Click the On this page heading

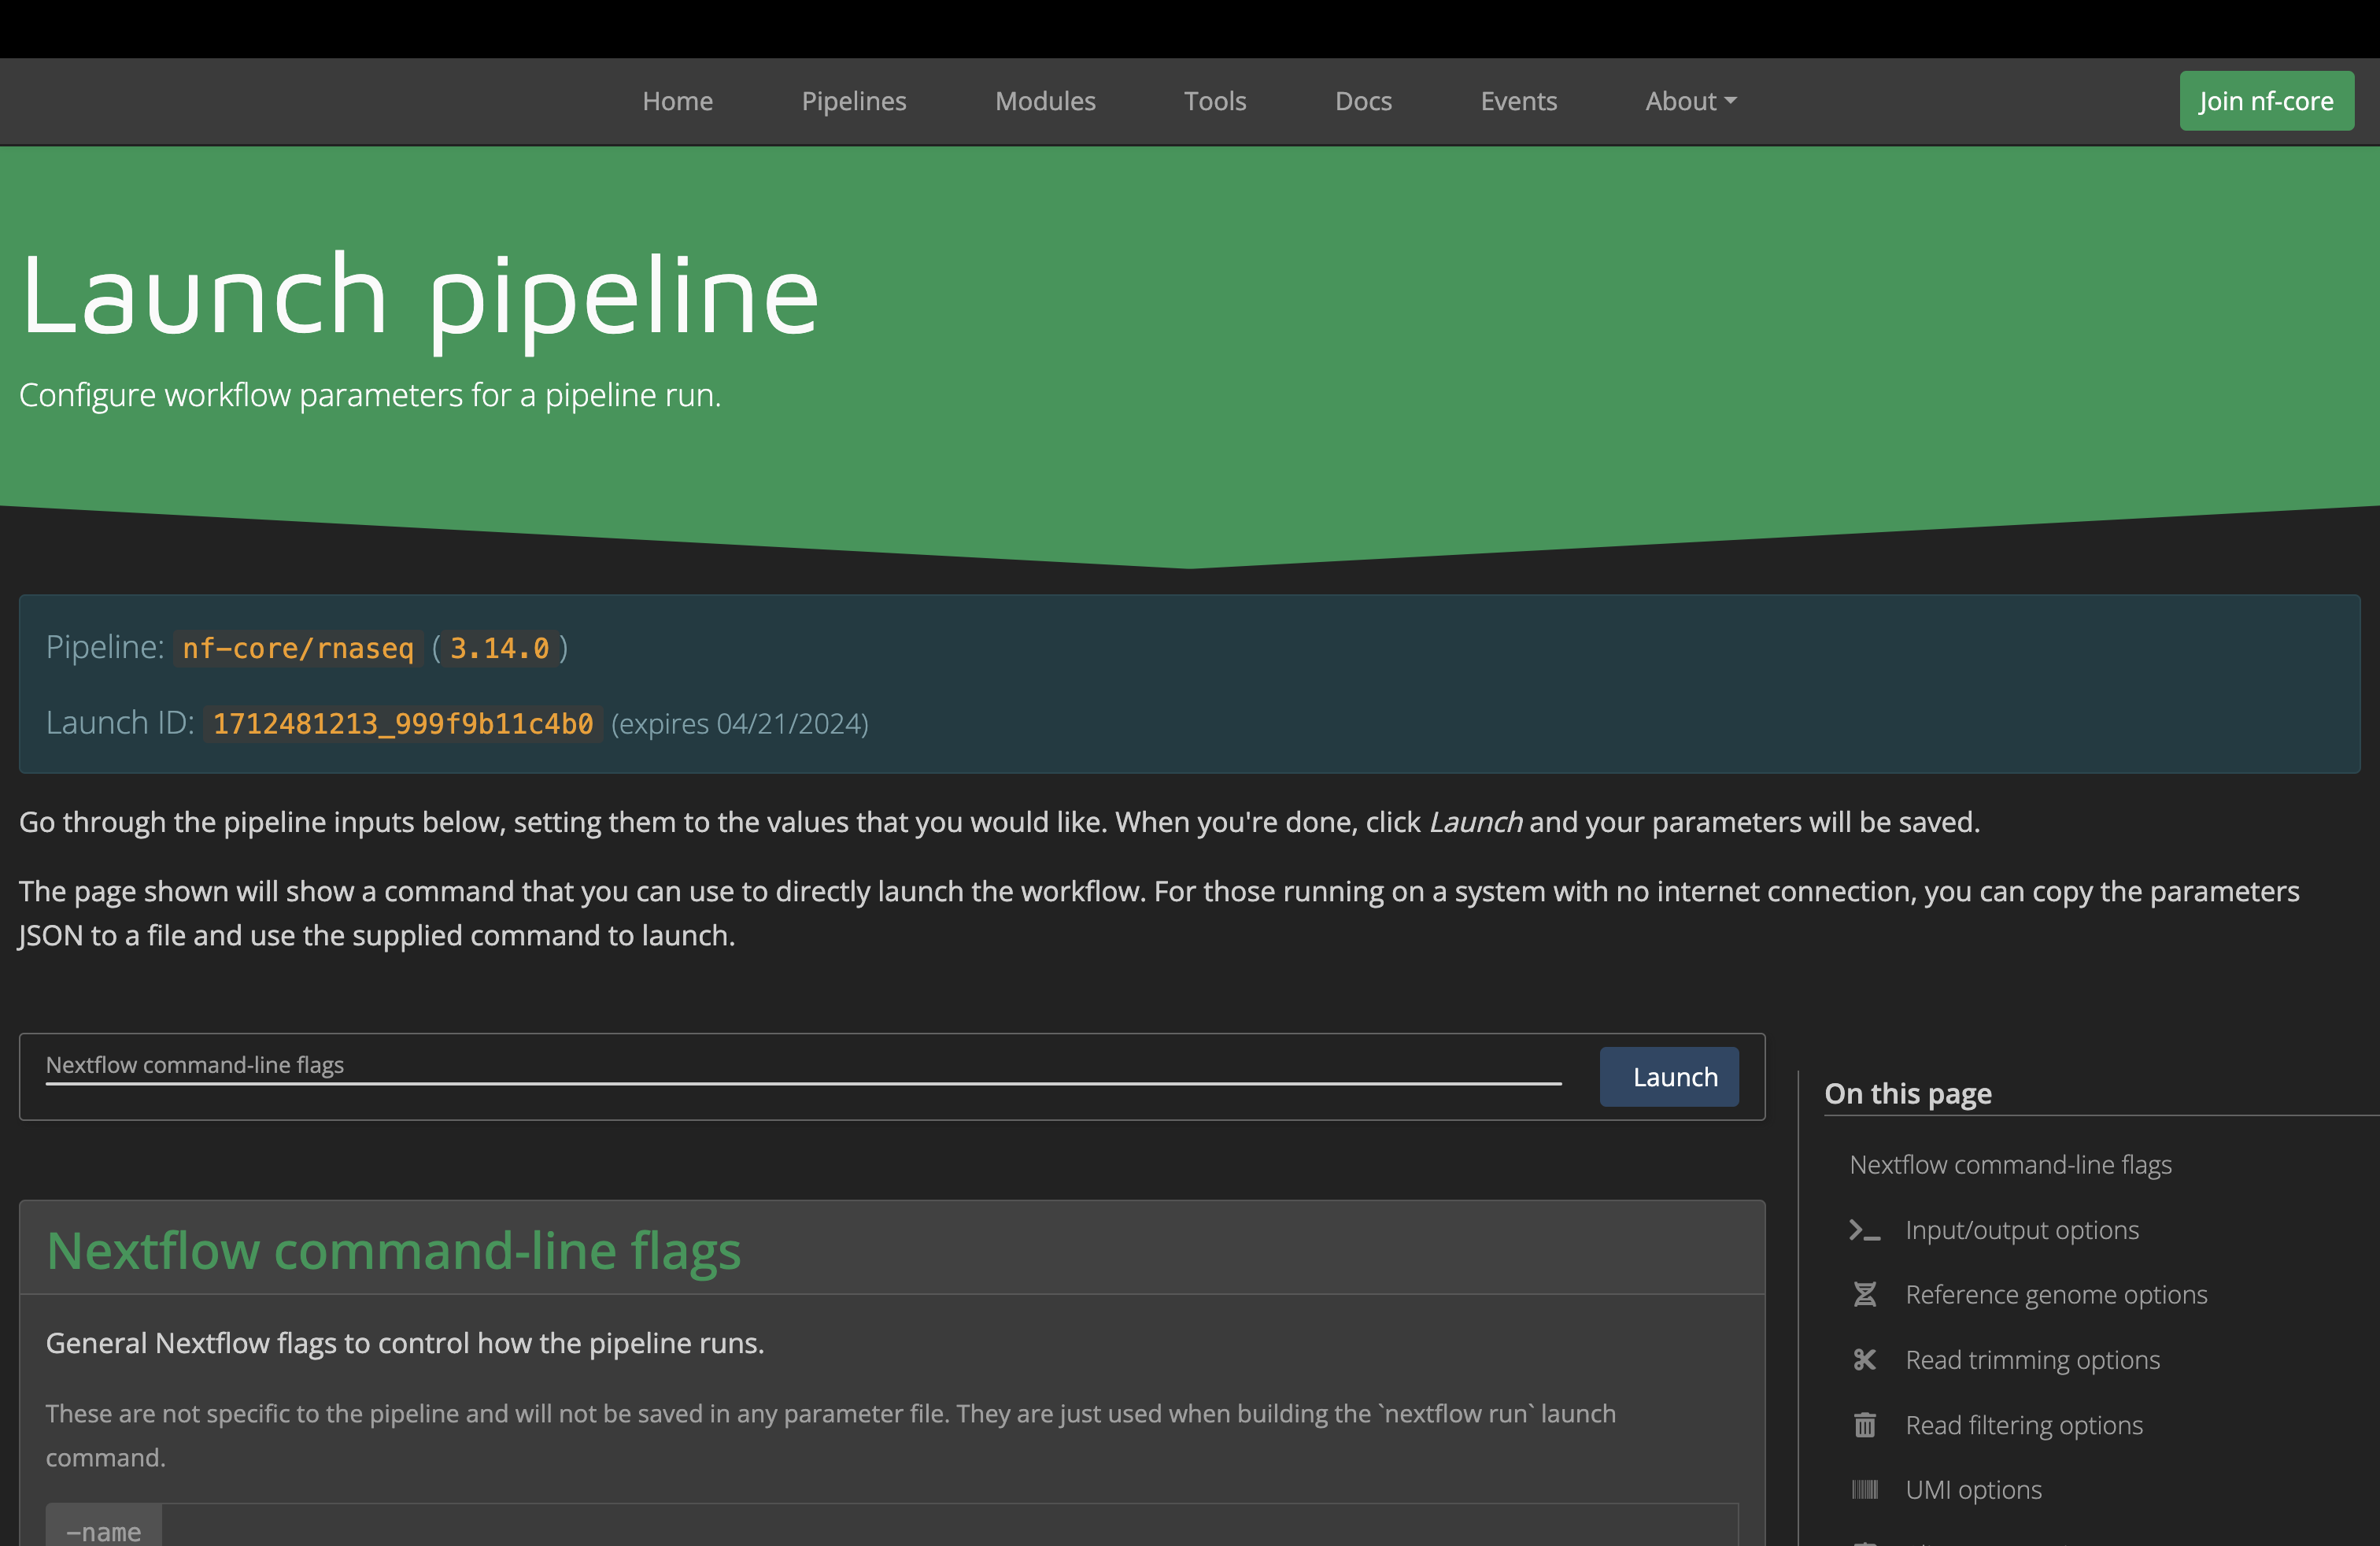[1907, 1093]
